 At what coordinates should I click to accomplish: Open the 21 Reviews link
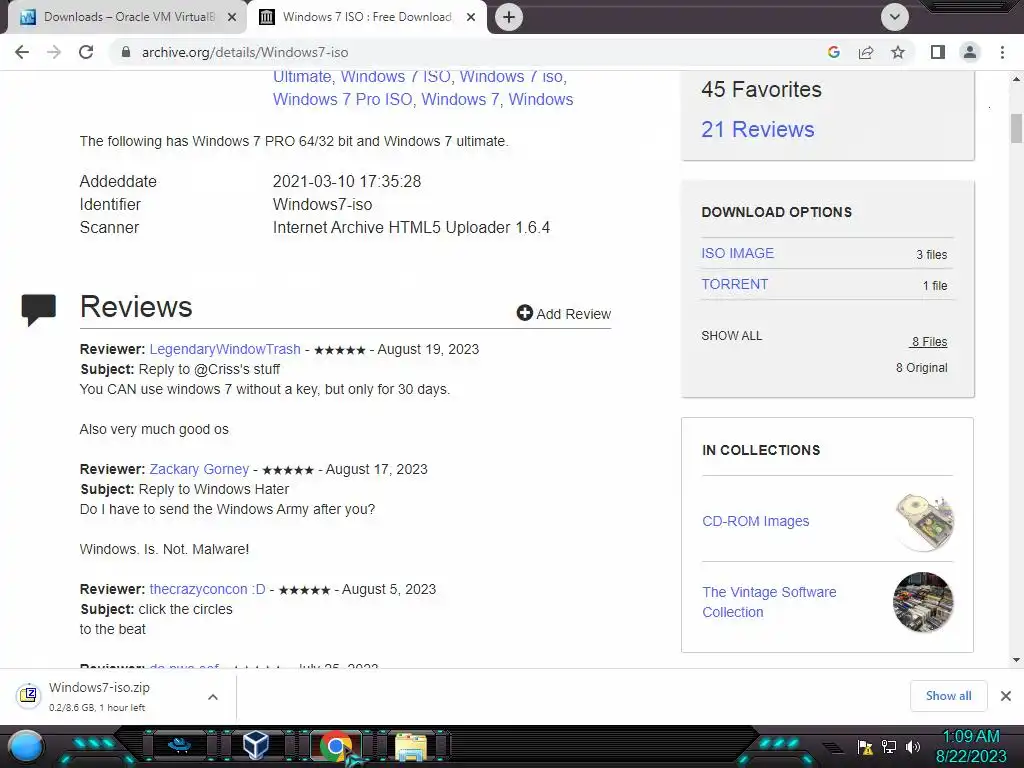pos(758,129)
